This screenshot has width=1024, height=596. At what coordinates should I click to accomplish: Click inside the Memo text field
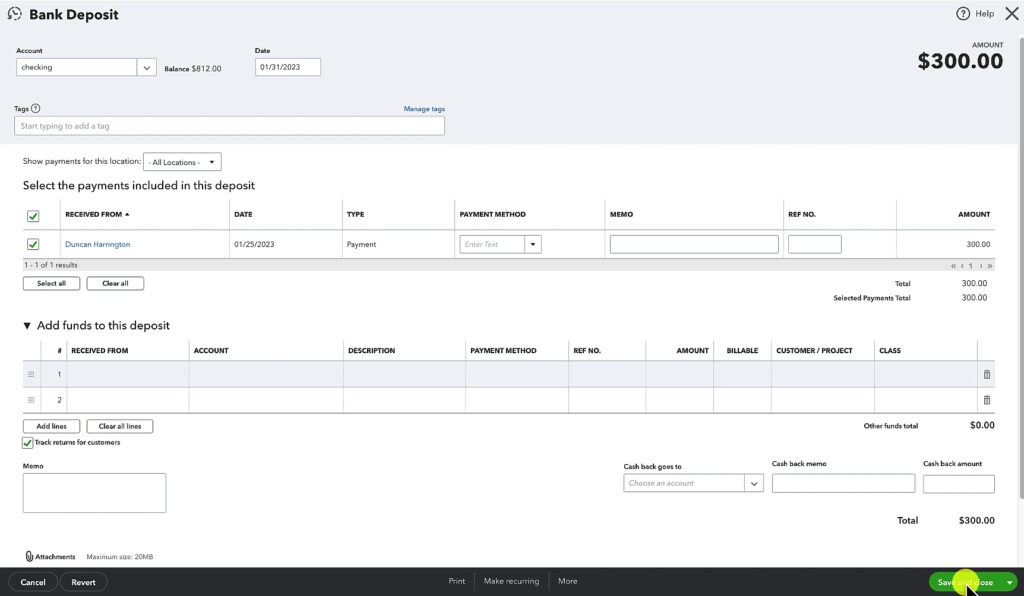pyautogui.click(x=93, y=491)
